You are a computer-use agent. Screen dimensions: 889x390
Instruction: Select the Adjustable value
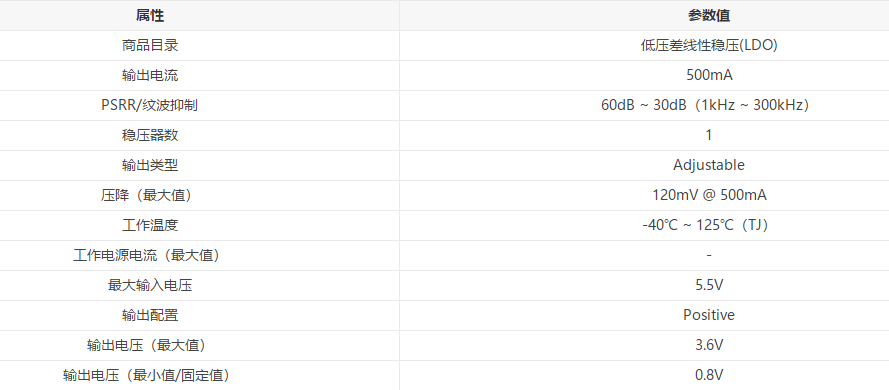point(709,166)
